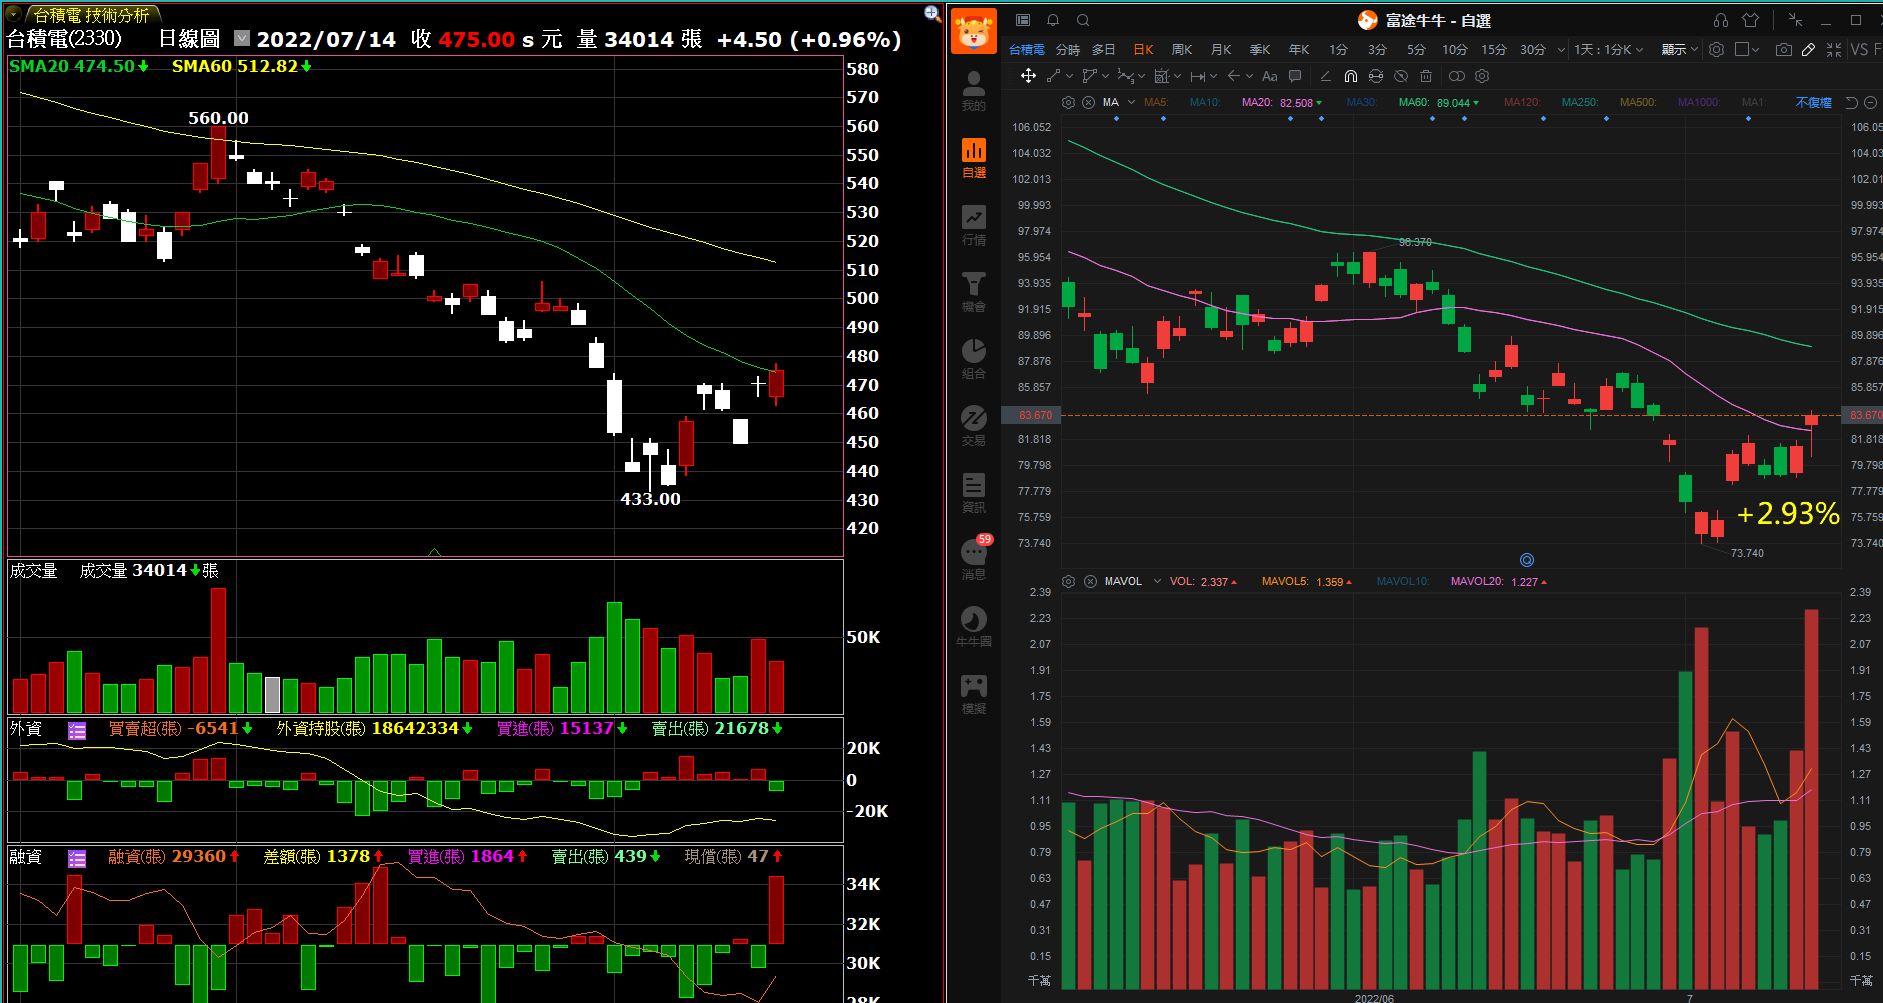
Task: Select the arrow annotation tool
Action: [1233, 76]
